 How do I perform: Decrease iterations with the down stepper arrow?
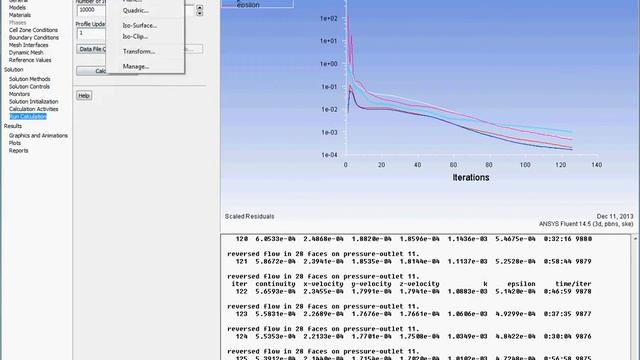[x=199, y=13]
